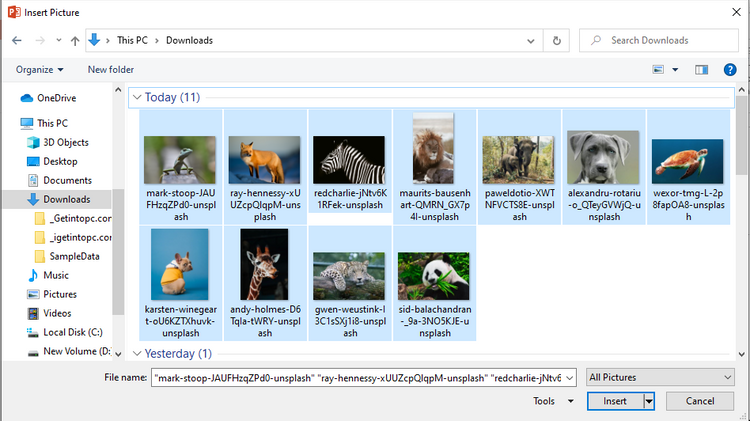The width and height of the screenshot is (750, 421).
Task: Collapse the Today group
Action: click(x=136, y=98)
